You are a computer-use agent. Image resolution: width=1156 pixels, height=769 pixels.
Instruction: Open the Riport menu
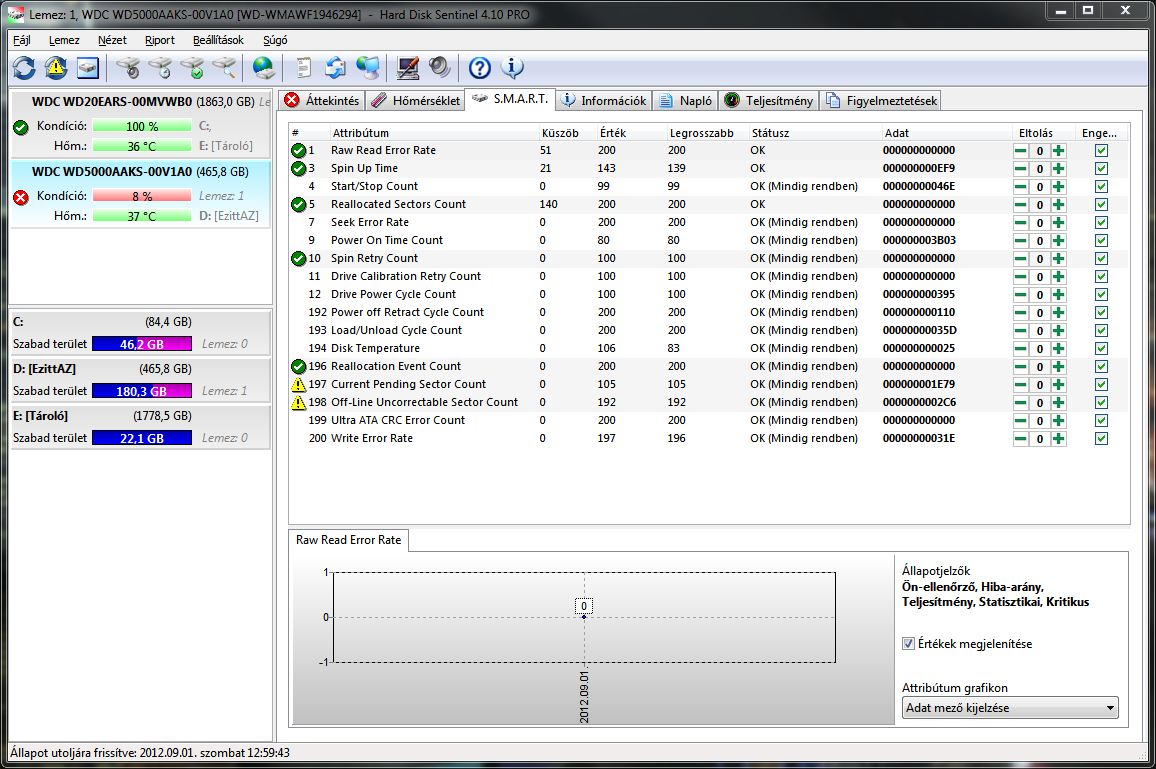[159, 40]
